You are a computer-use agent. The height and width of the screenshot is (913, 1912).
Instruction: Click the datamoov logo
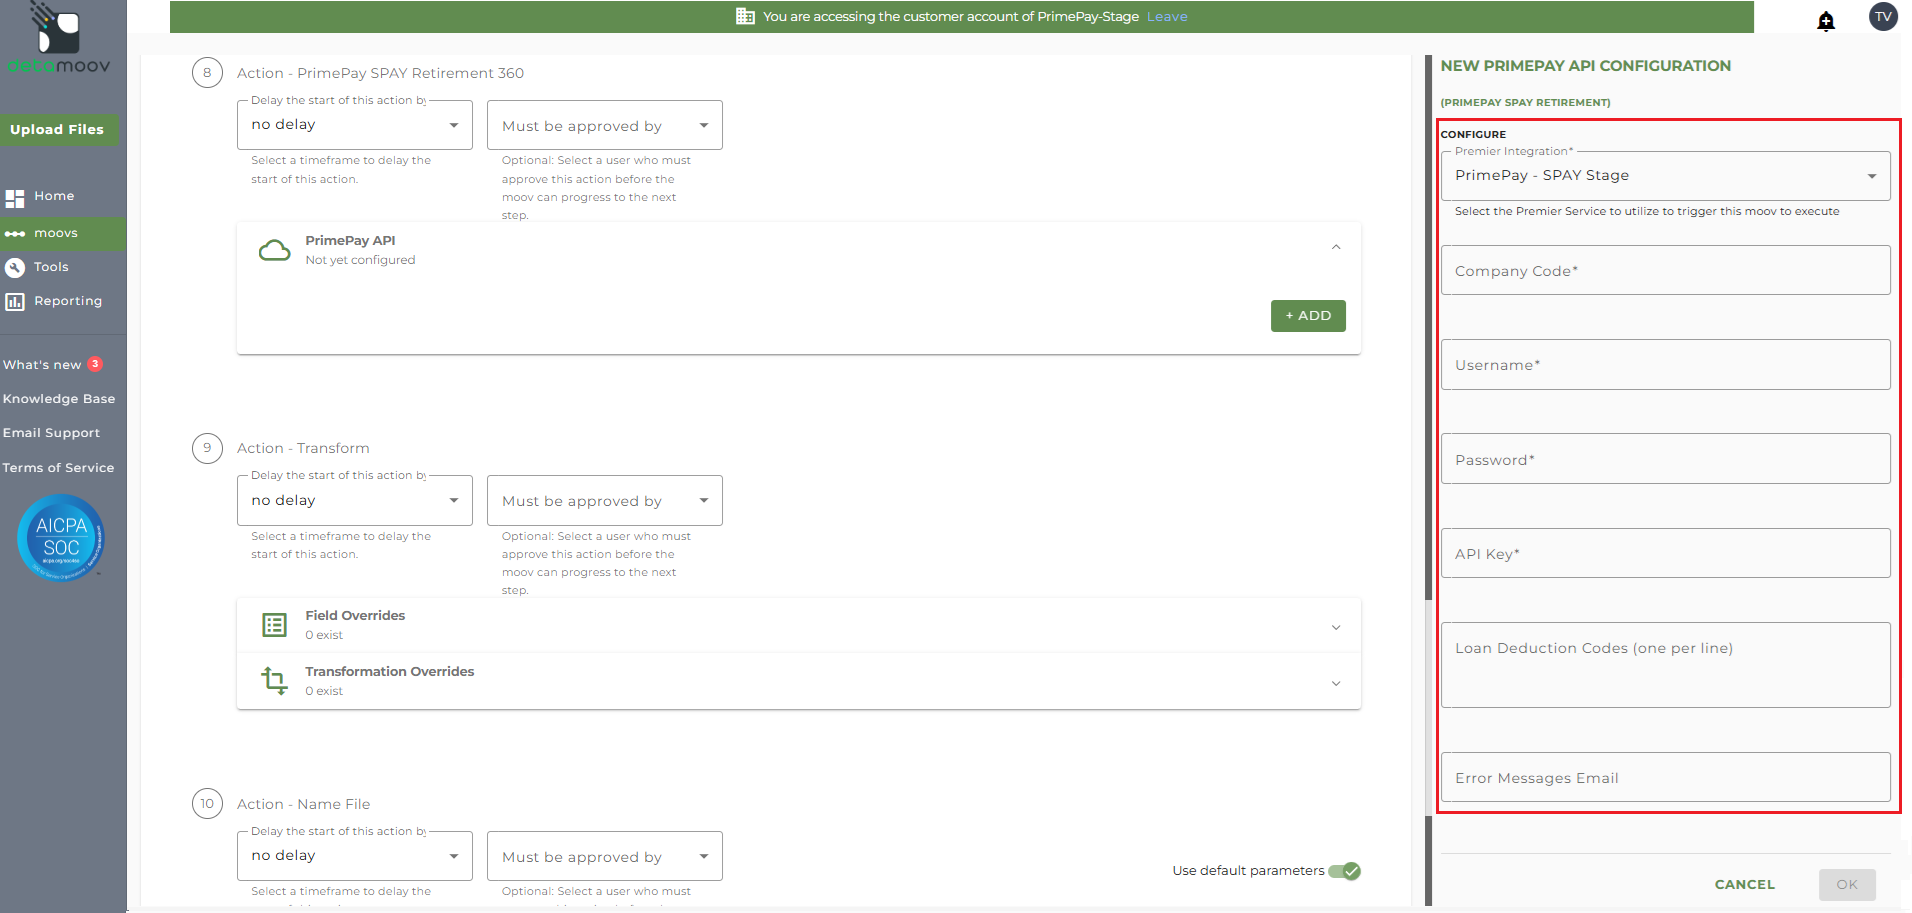pos(58,38)
